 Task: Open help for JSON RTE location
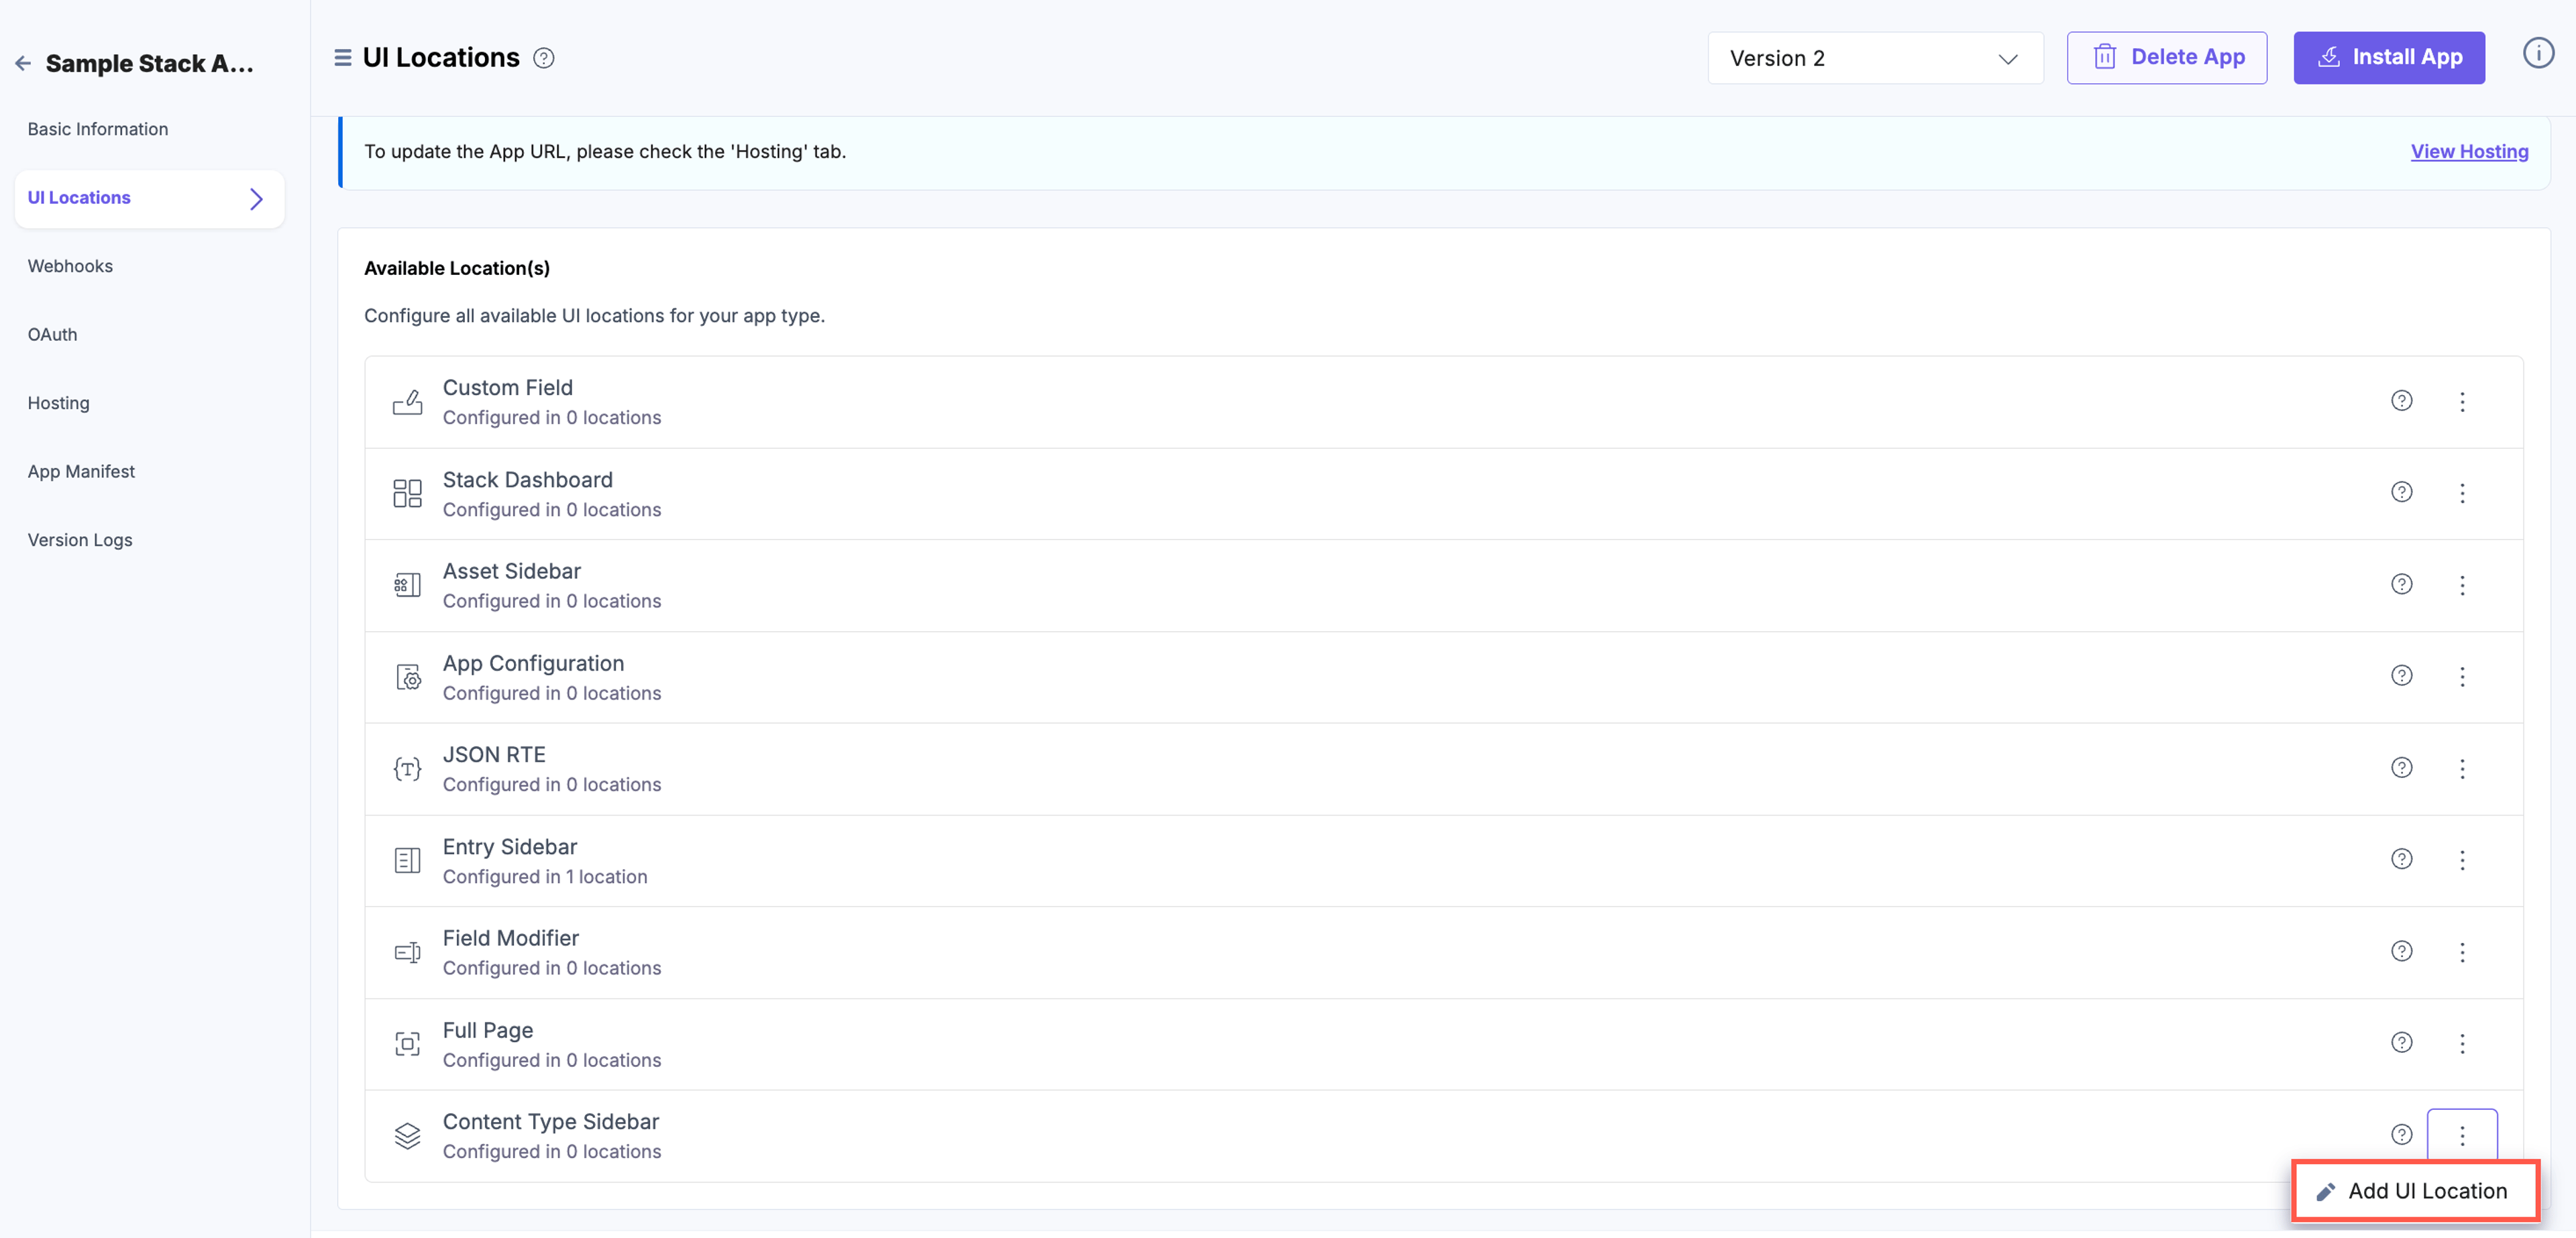2401,768
